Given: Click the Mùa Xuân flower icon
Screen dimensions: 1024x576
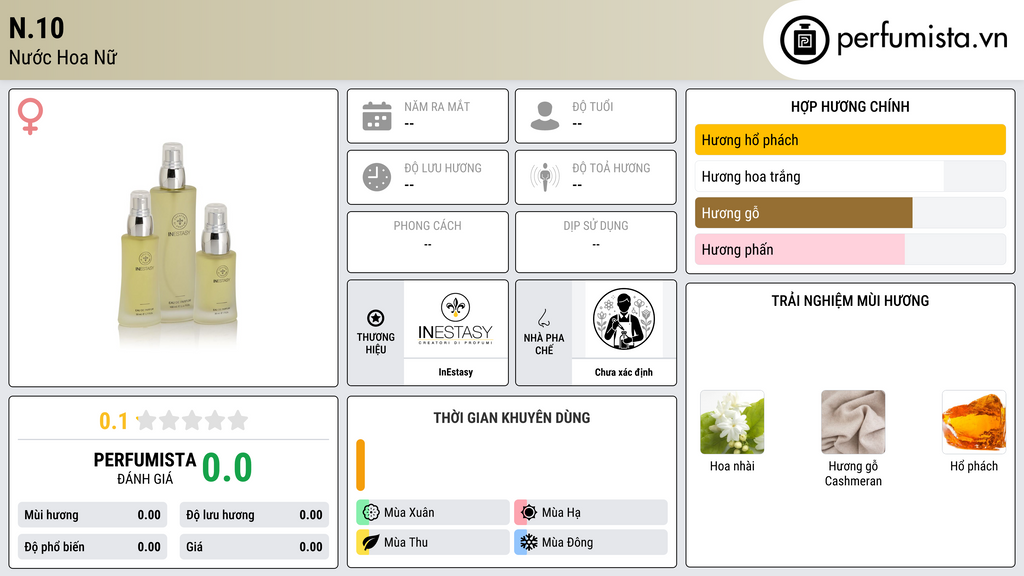Looking at the screenshot, I should coord(371,513).
